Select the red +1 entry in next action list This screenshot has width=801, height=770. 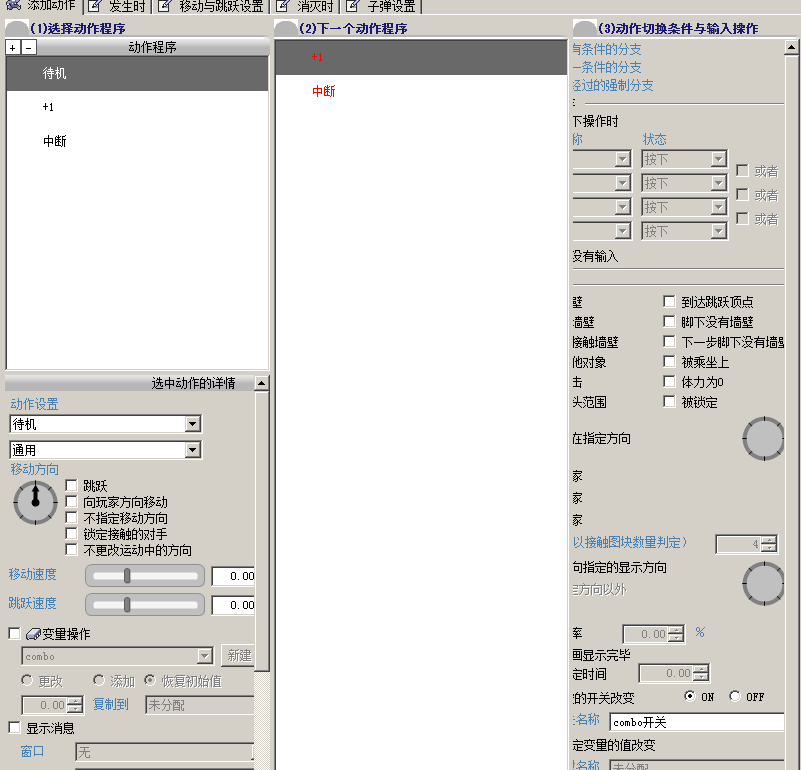pyautogui.click(x=421, y=57)
